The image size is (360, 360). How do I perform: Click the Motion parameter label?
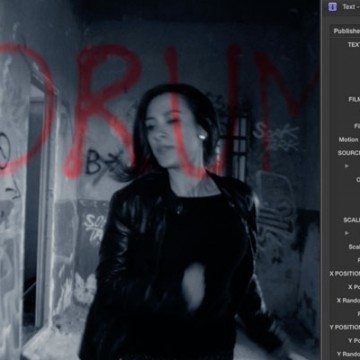tap(349, 140)
